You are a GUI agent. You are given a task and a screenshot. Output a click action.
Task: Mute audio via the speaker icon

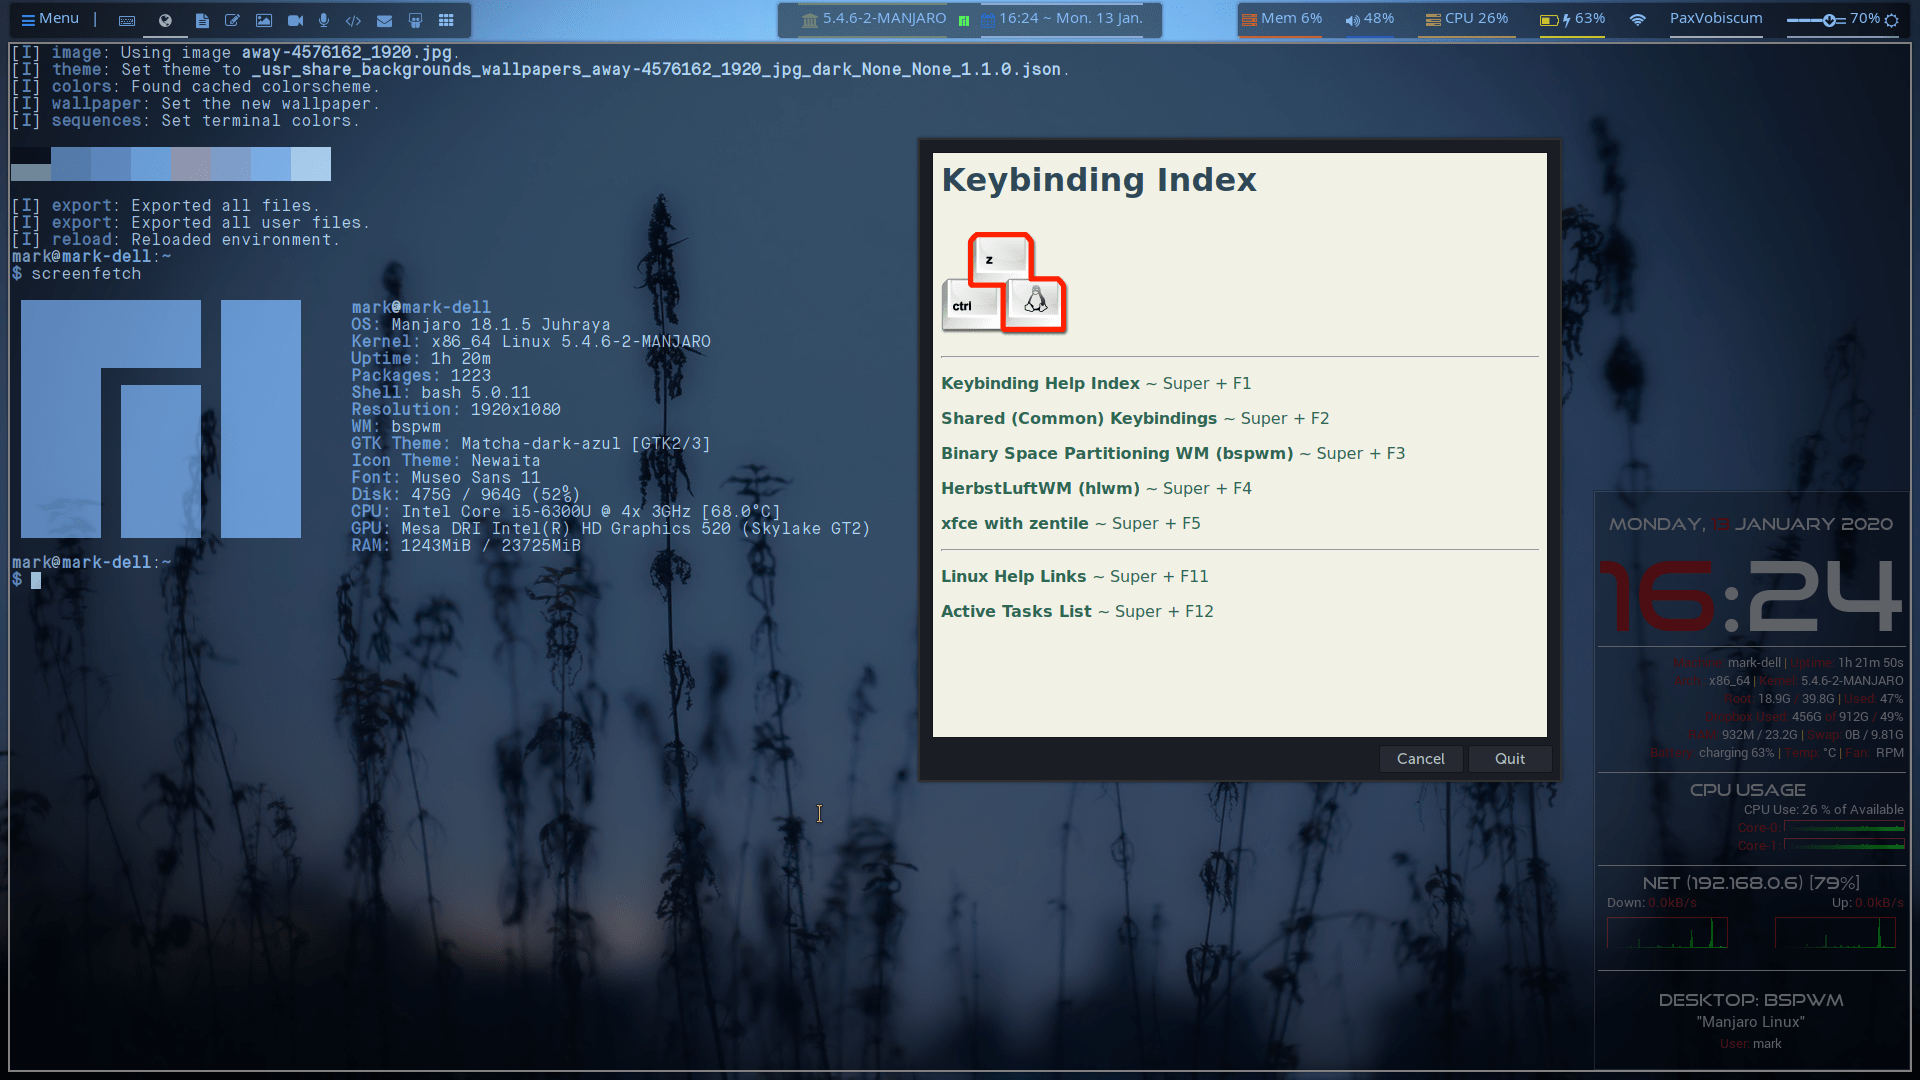click(1352, 18)
